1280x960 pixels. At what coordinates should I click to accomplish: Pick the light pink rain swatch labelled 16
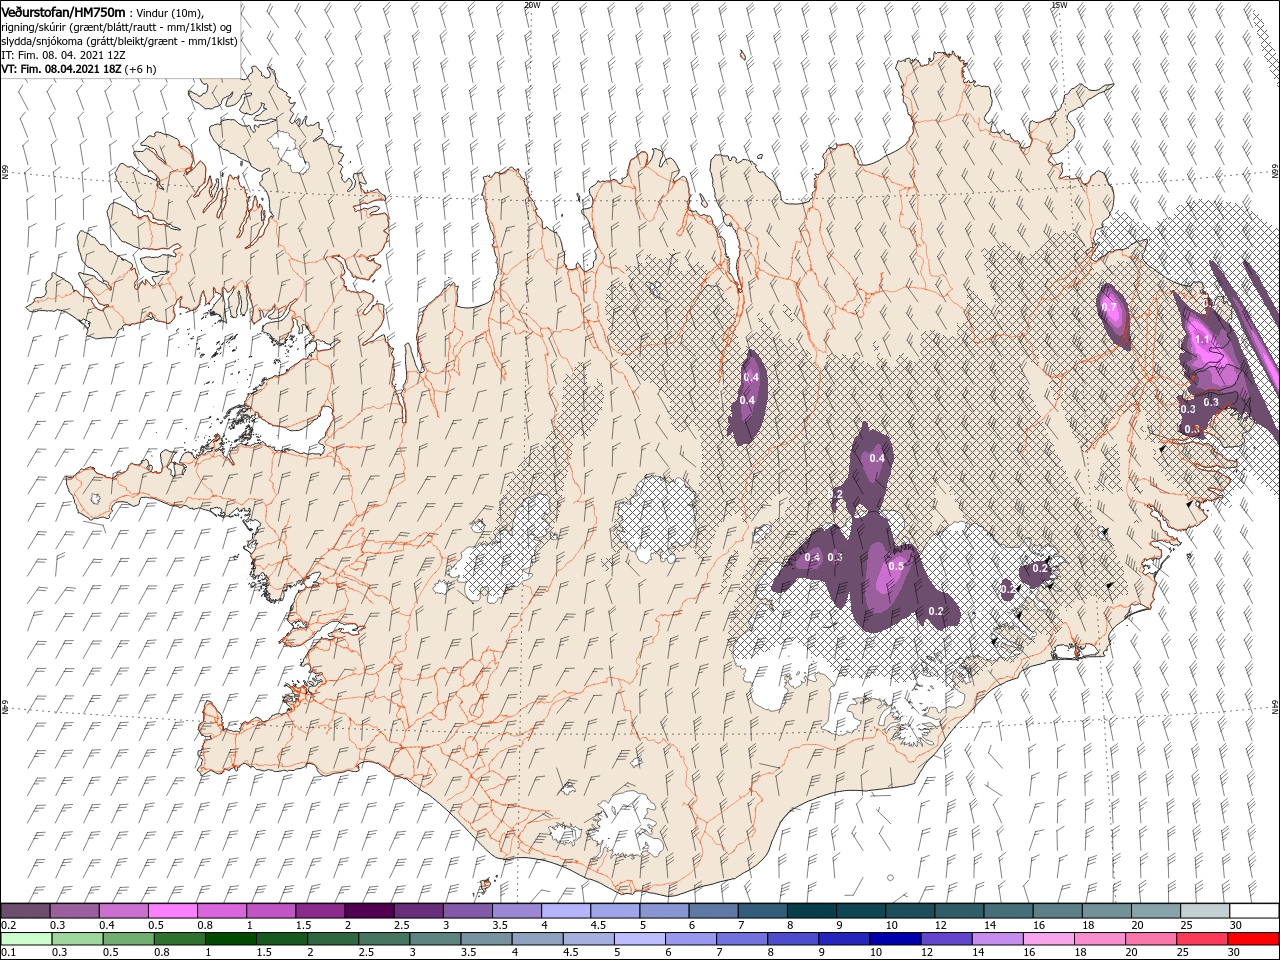pos(1047,939)
